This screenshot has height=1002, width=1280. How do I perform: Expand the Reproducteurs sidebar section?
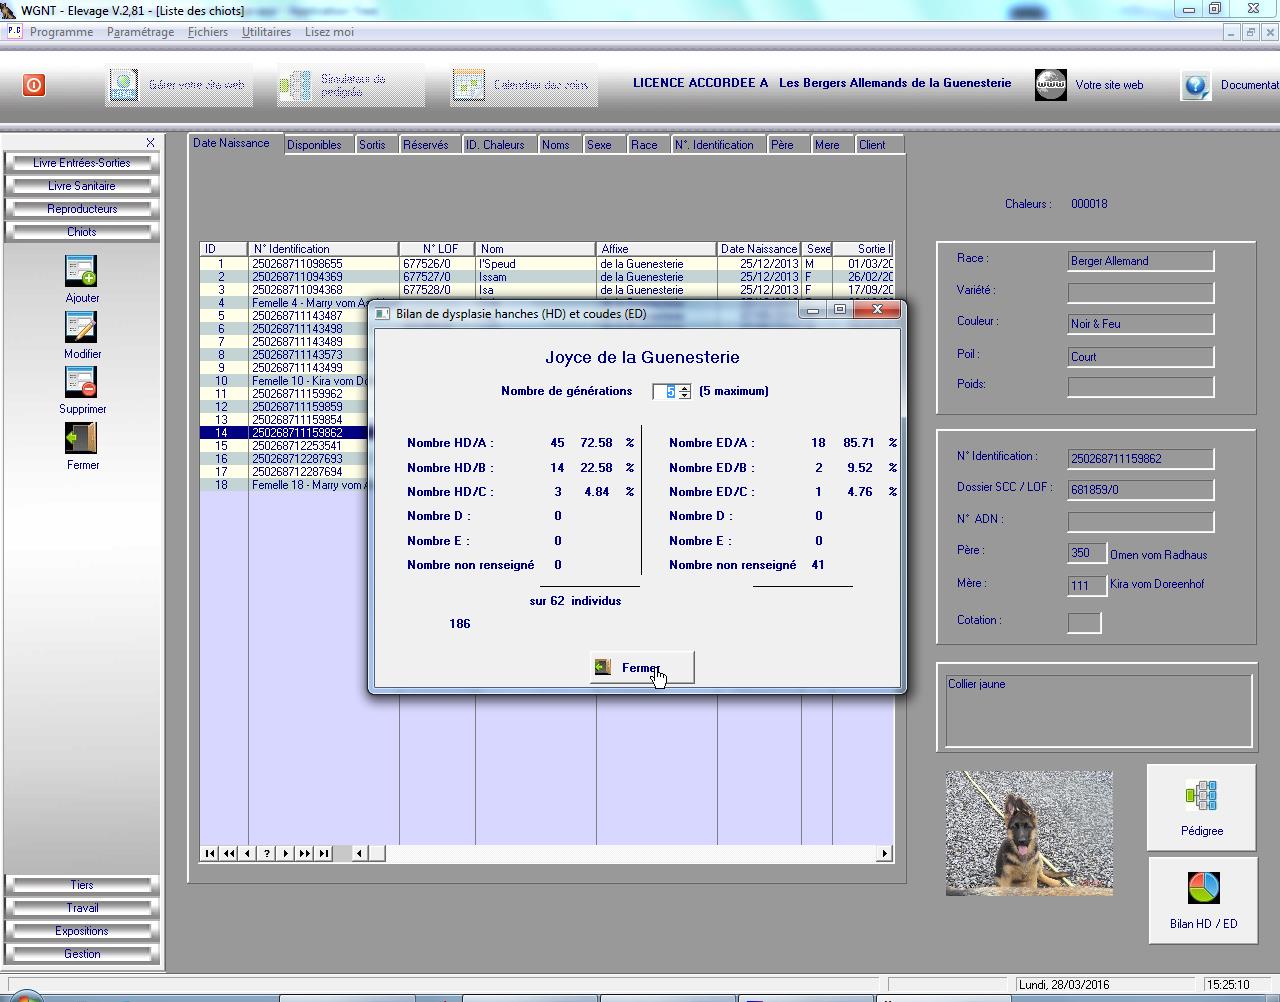point(82,209)
